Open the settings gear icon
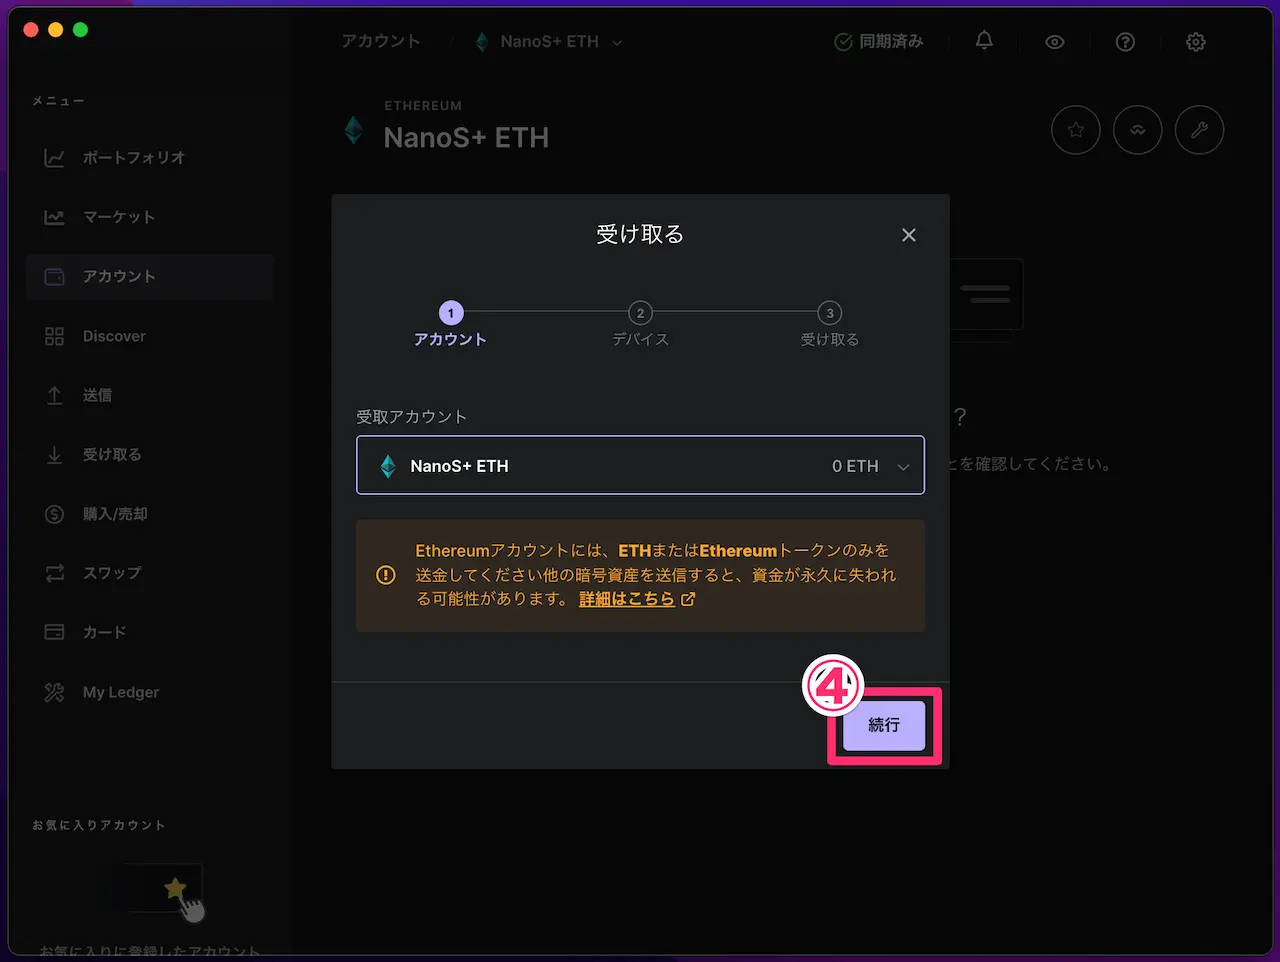 (1196, 42)
